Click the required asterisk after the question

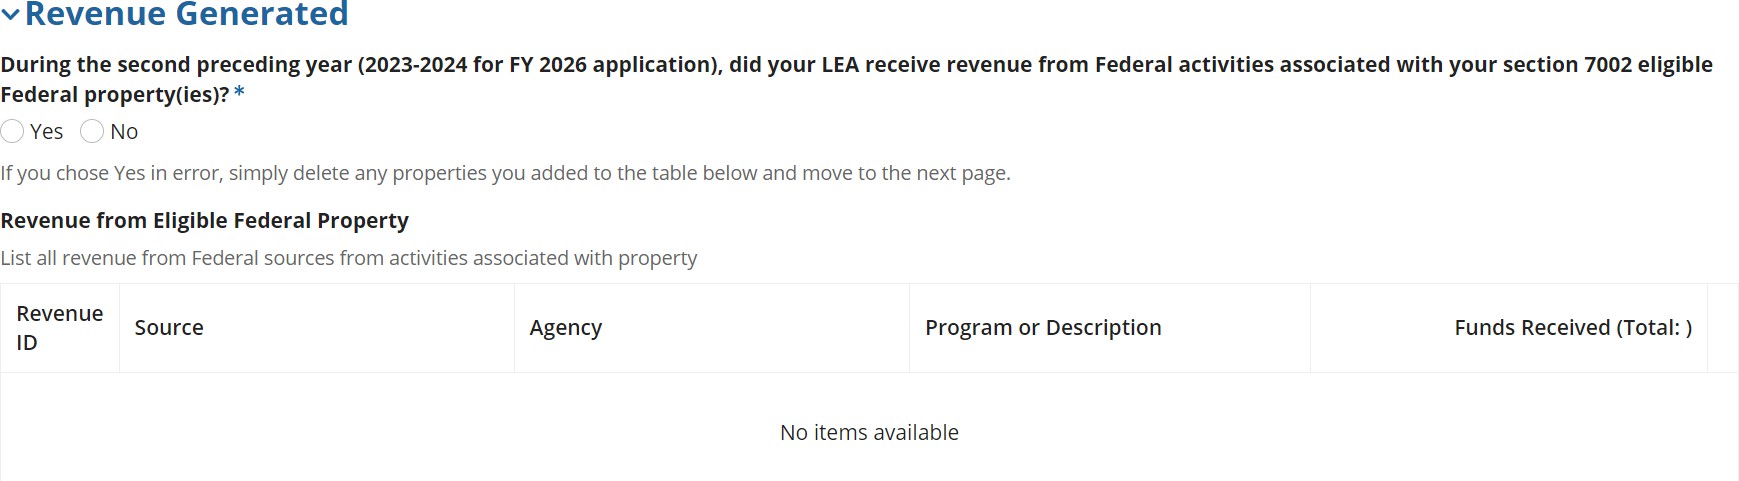pos(239,94)
